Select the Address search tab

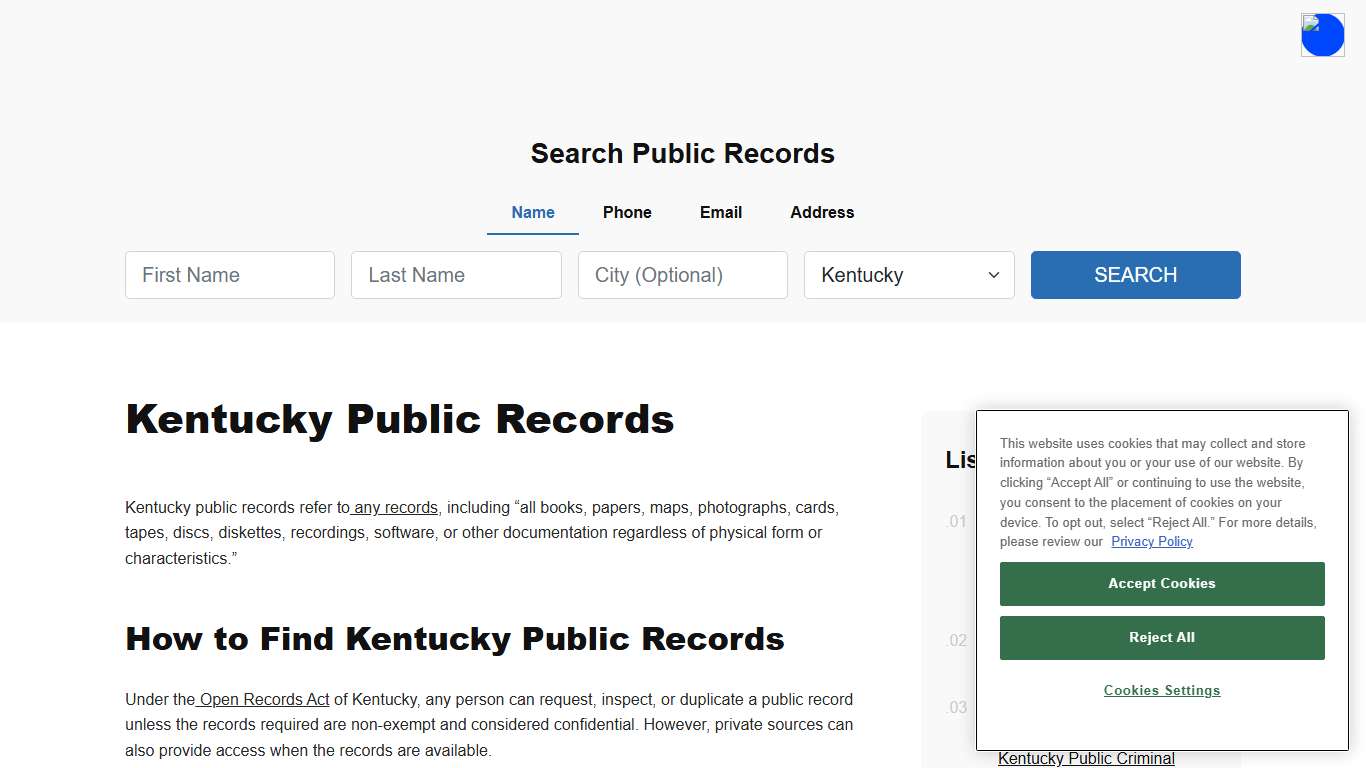[x=821, y=212]
